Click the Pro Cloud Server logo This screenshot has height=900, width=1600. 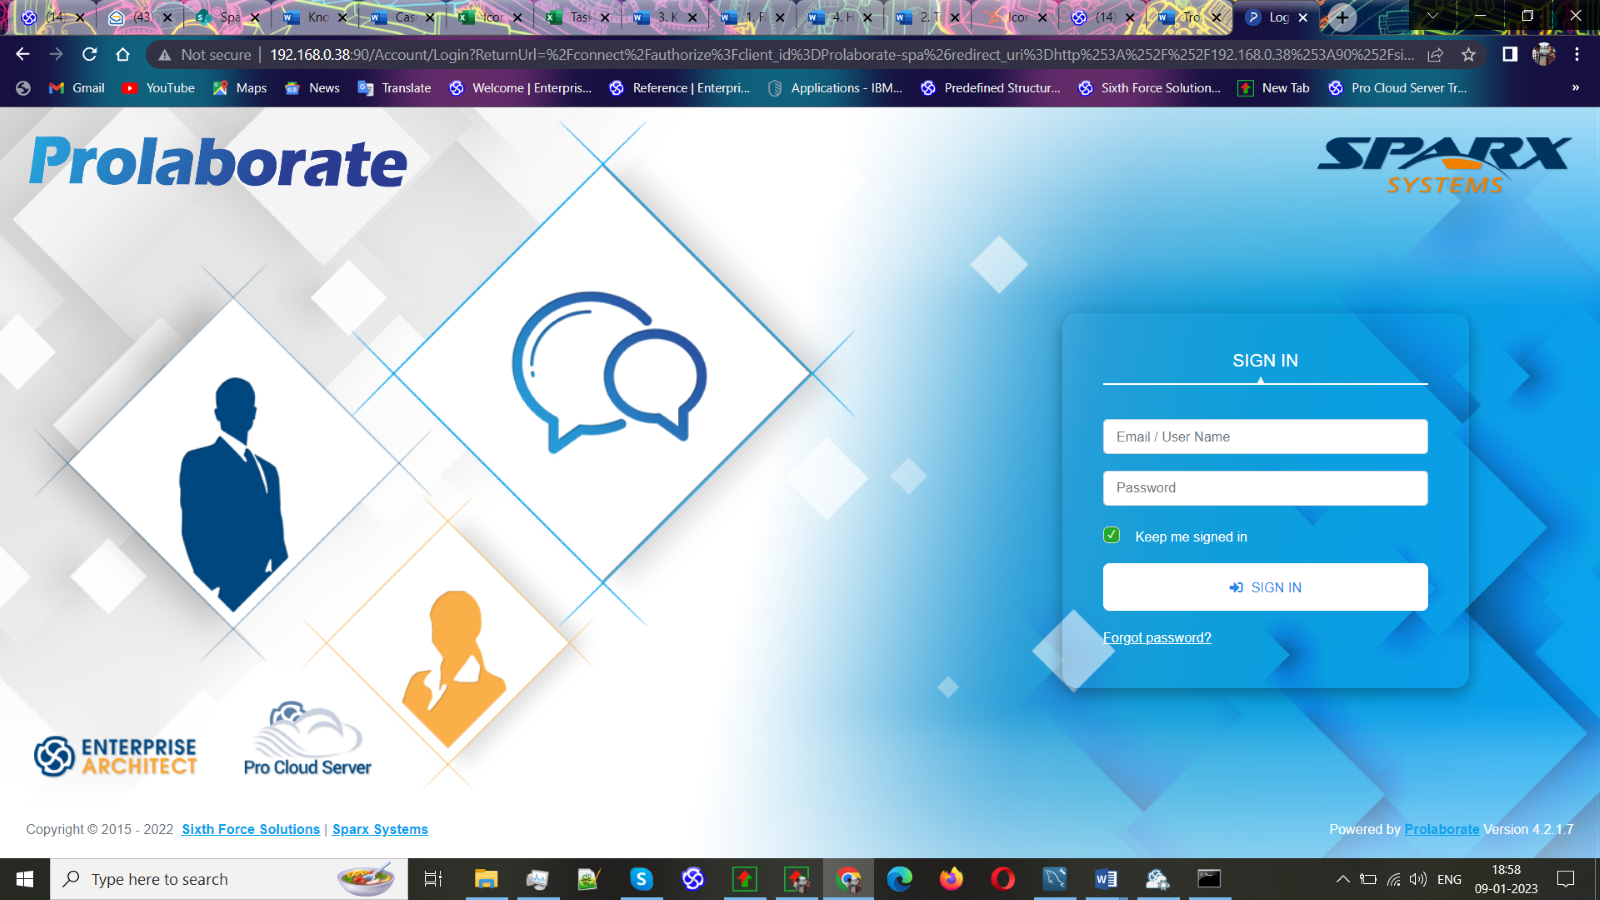(x=307, y=740)
